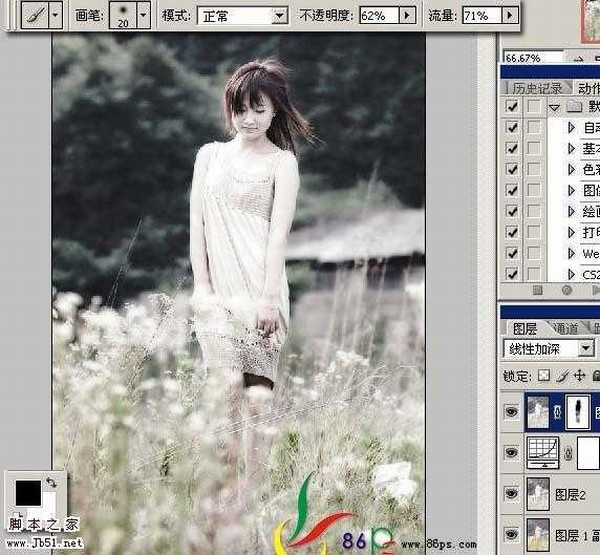This screenshot has height=555, width=600.
Task: Hide the curves adjustment layer
Action: (x=513, y=453)
